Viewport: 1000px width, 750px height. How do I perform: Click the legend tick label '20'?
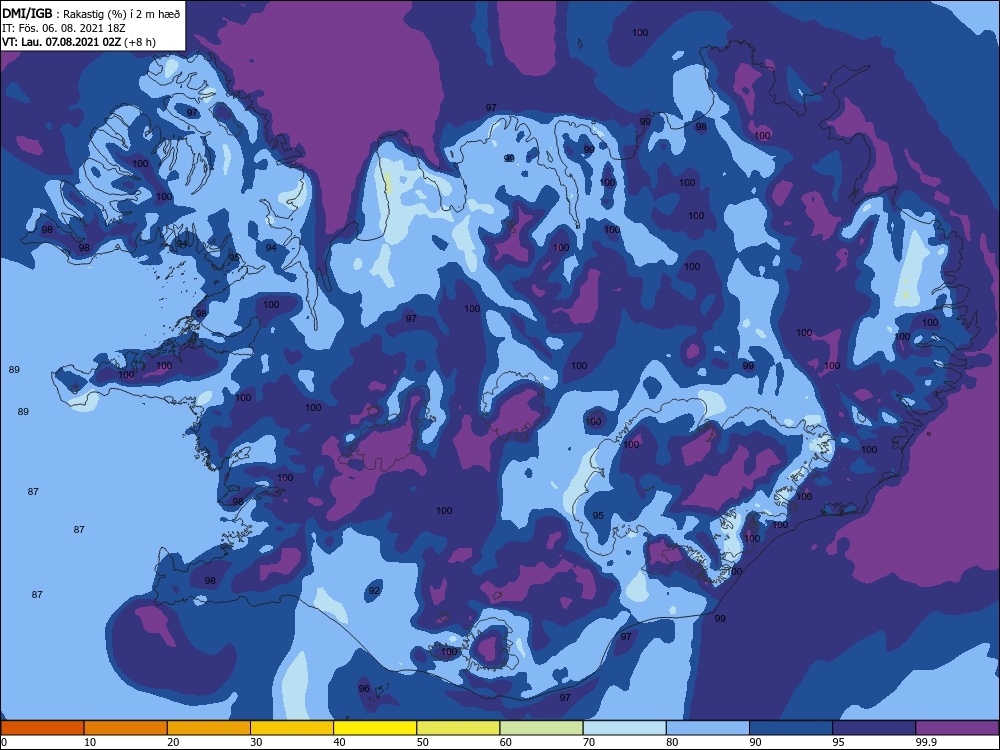pos(173,742)
